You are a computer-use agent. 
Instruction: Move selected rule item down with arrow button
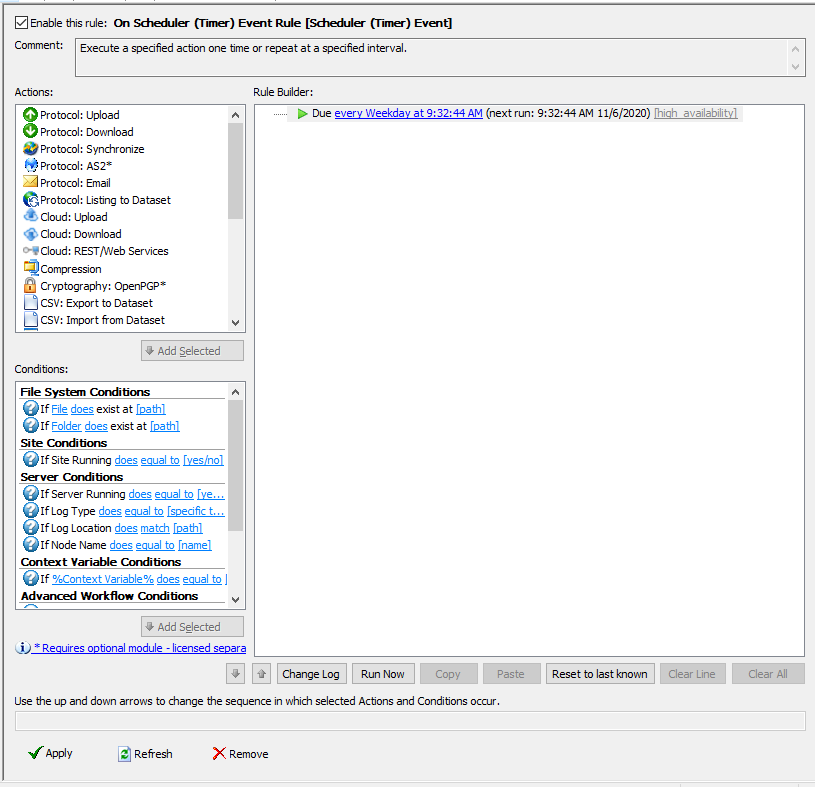236,674
